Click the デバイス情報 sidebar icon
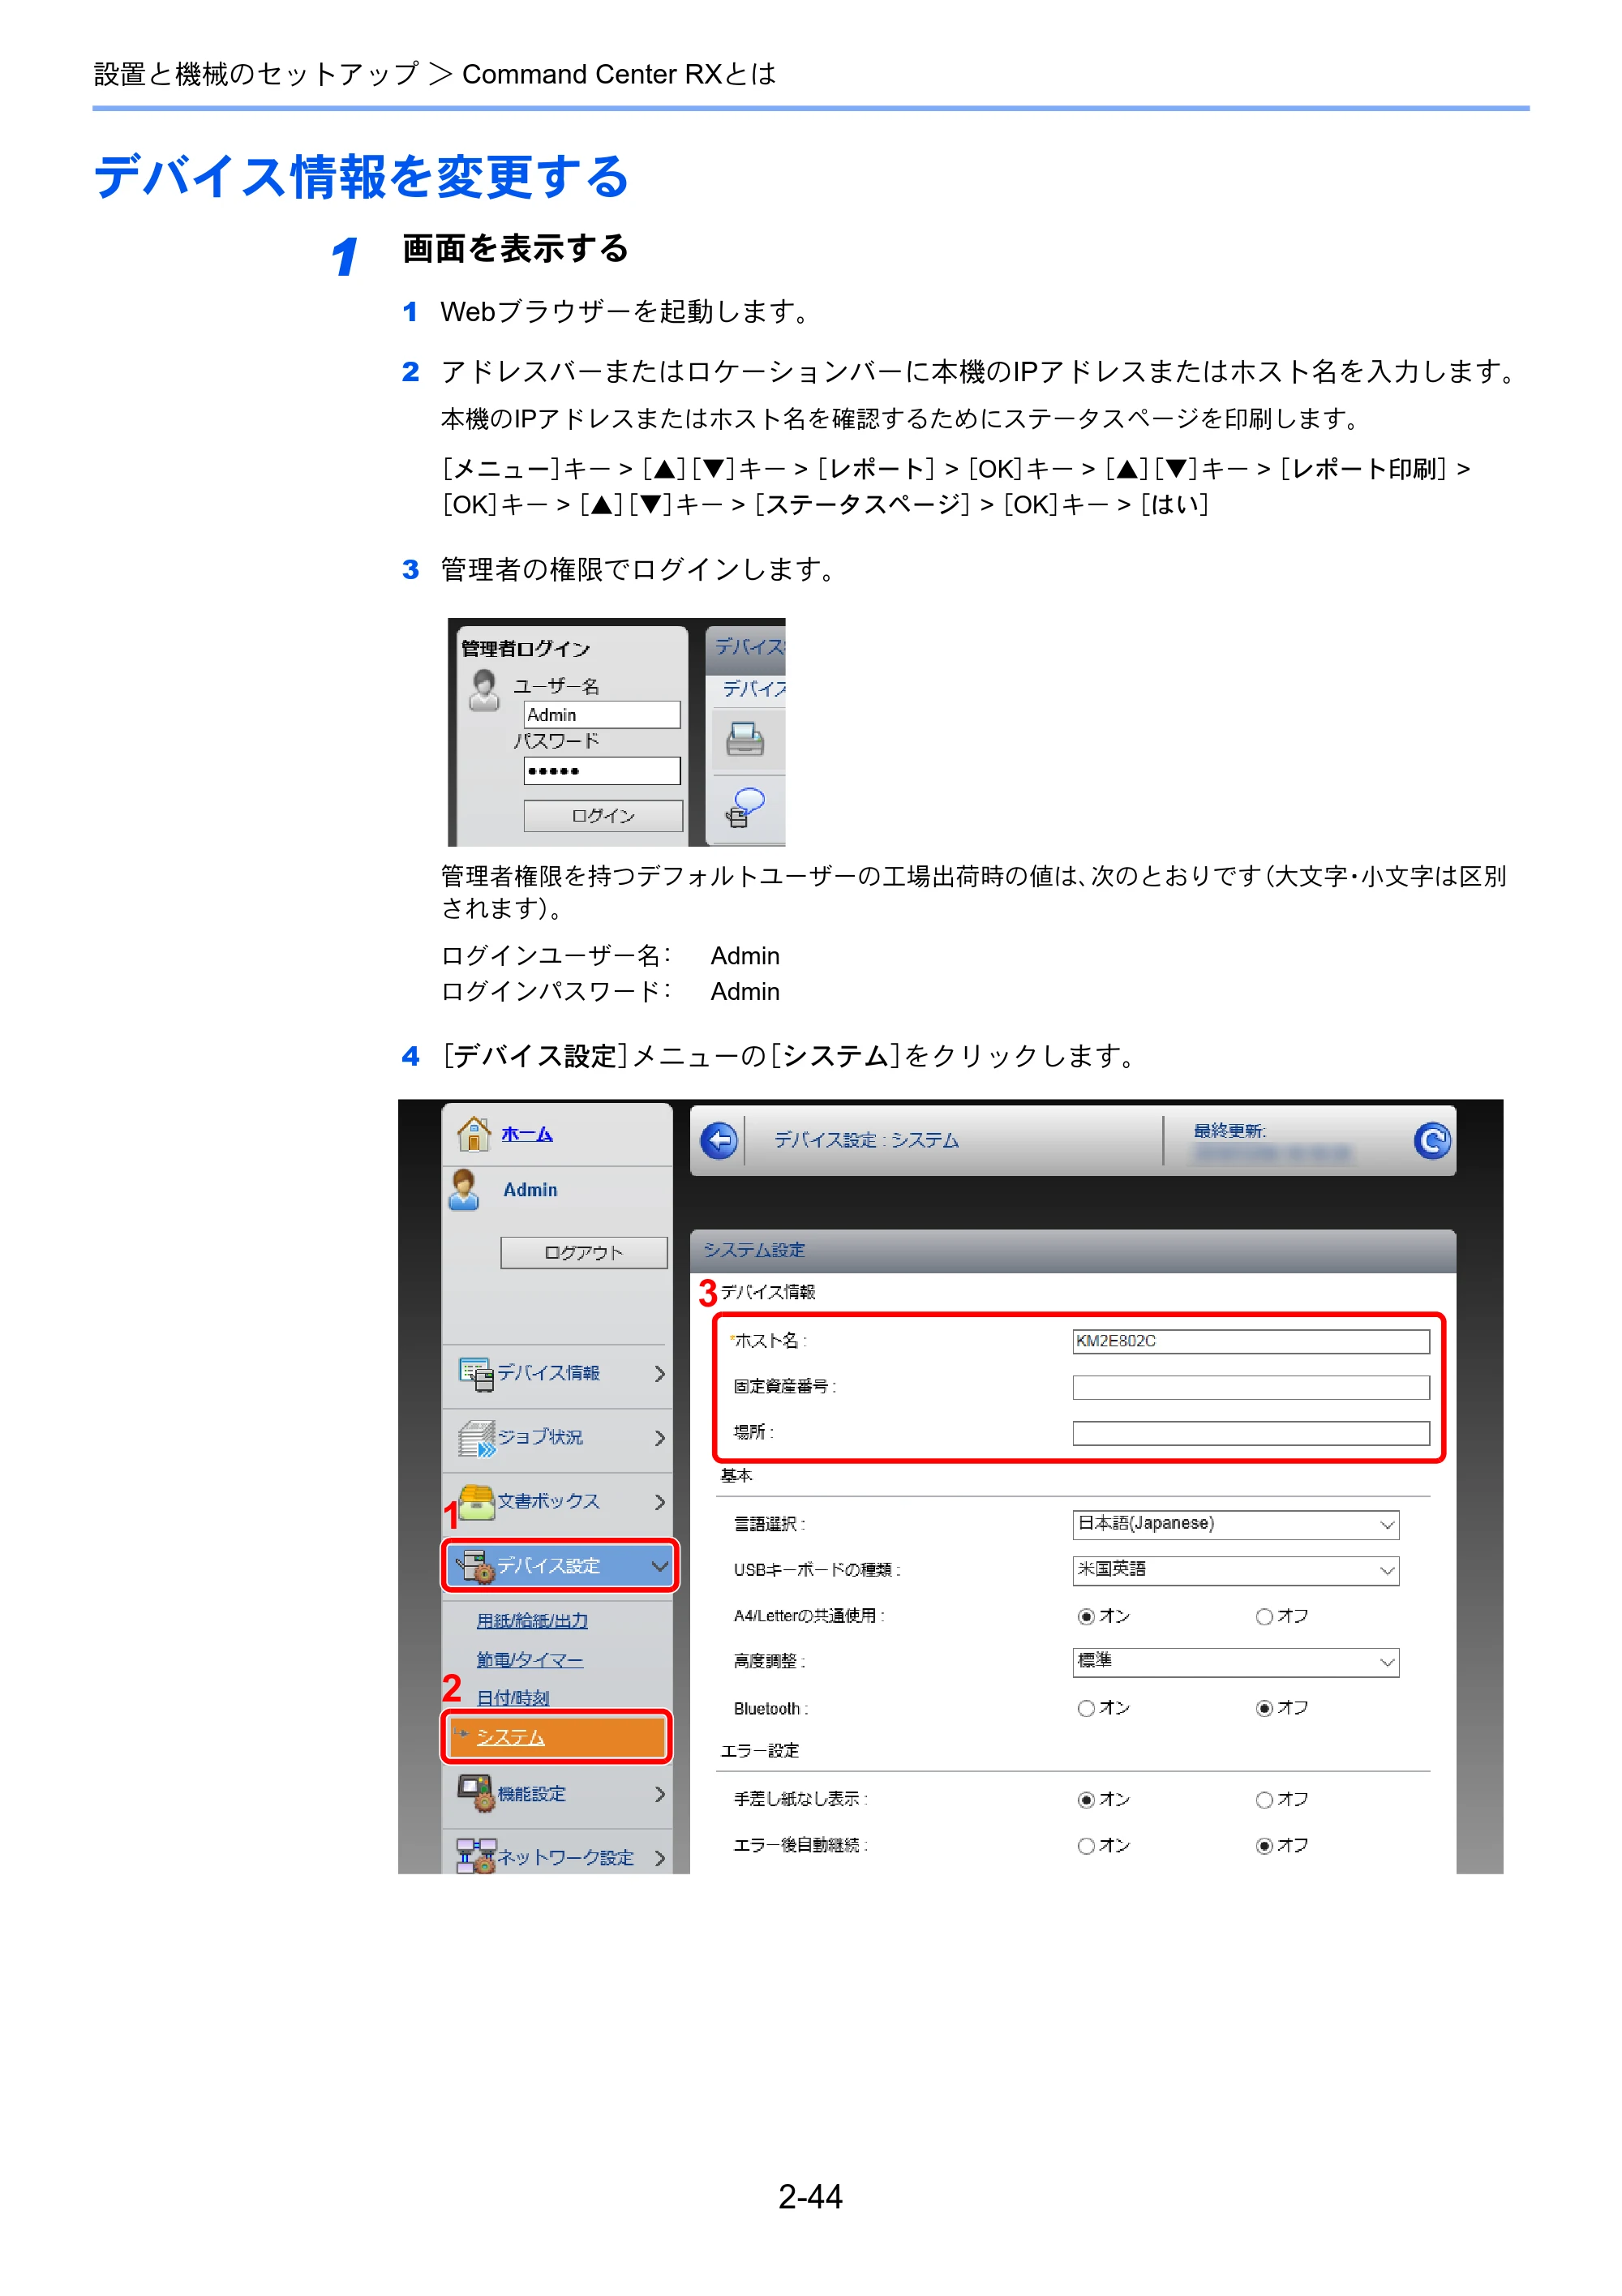The height and width of the screenshot is (2296, 1622). (x=476, y=1373)
